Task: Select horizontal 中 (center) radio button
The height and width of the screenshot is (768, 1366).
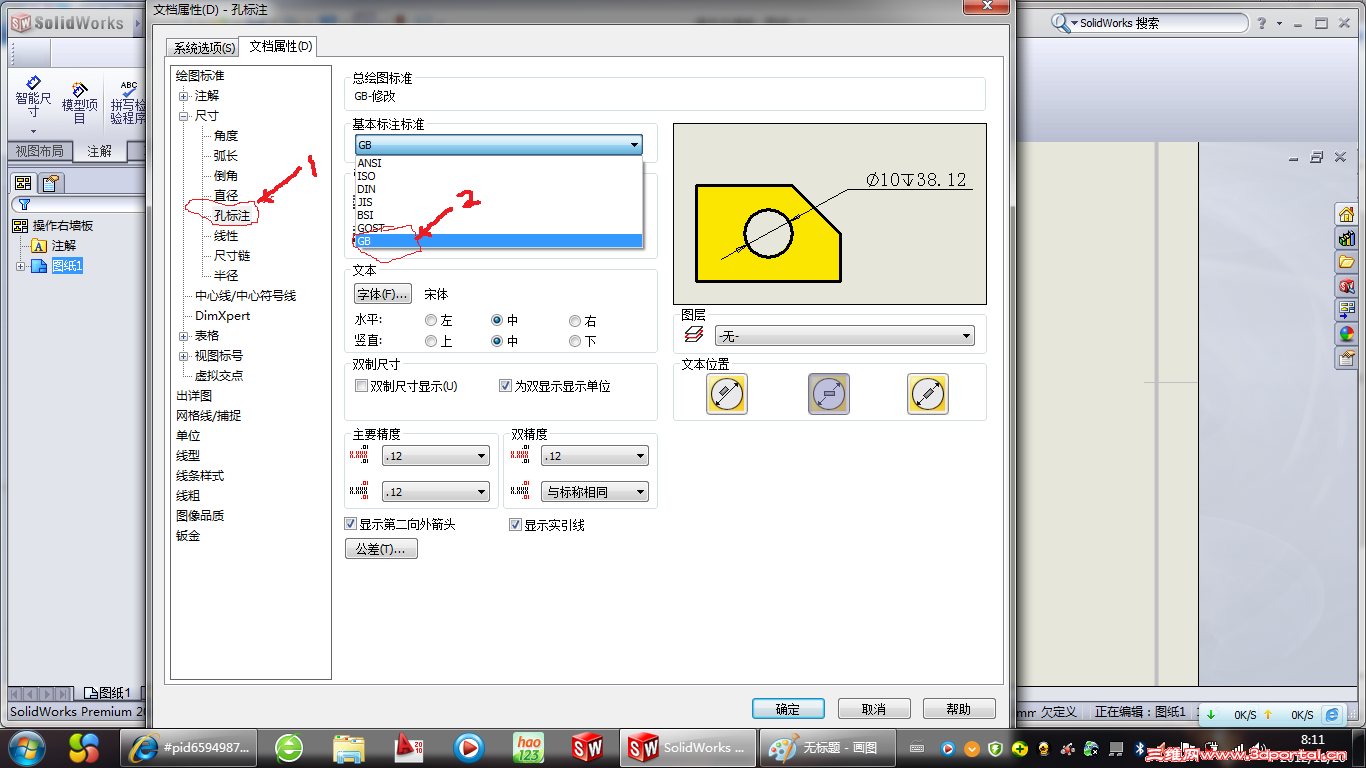Action: point(497,321)
